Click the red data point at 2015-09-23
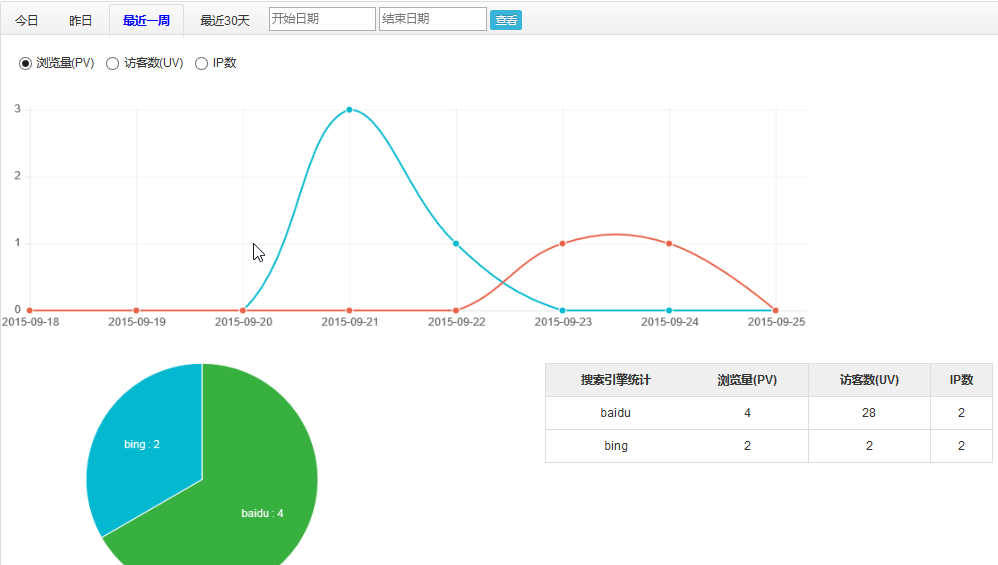 click(x=563, y=243)
